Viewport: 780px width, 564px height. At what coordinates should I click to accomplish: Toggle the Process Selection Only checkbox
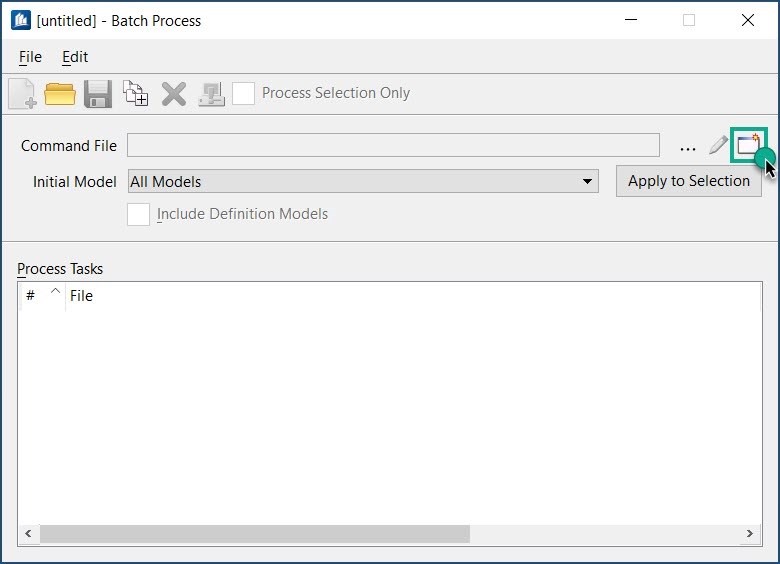click(243, 93)
